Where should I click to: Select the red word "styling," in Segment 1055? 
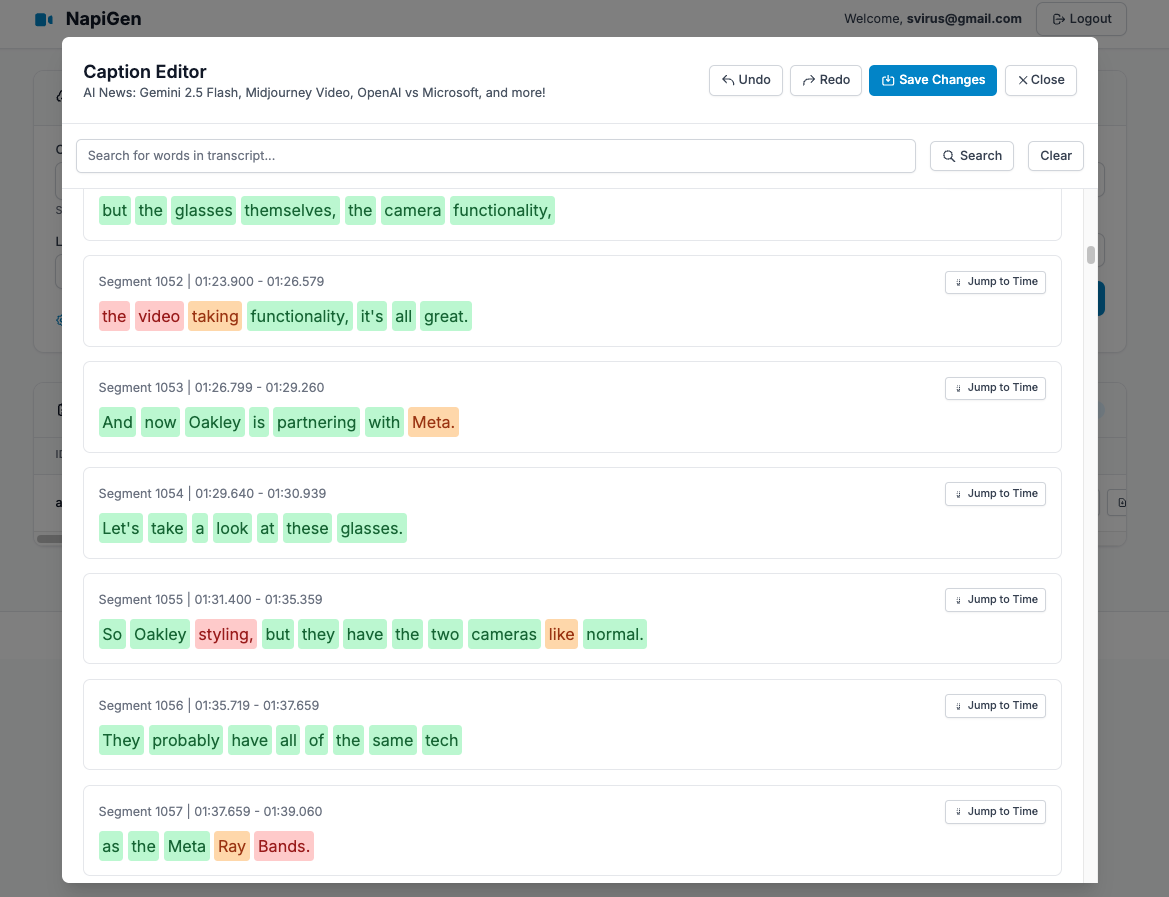(x=226, y=635)
